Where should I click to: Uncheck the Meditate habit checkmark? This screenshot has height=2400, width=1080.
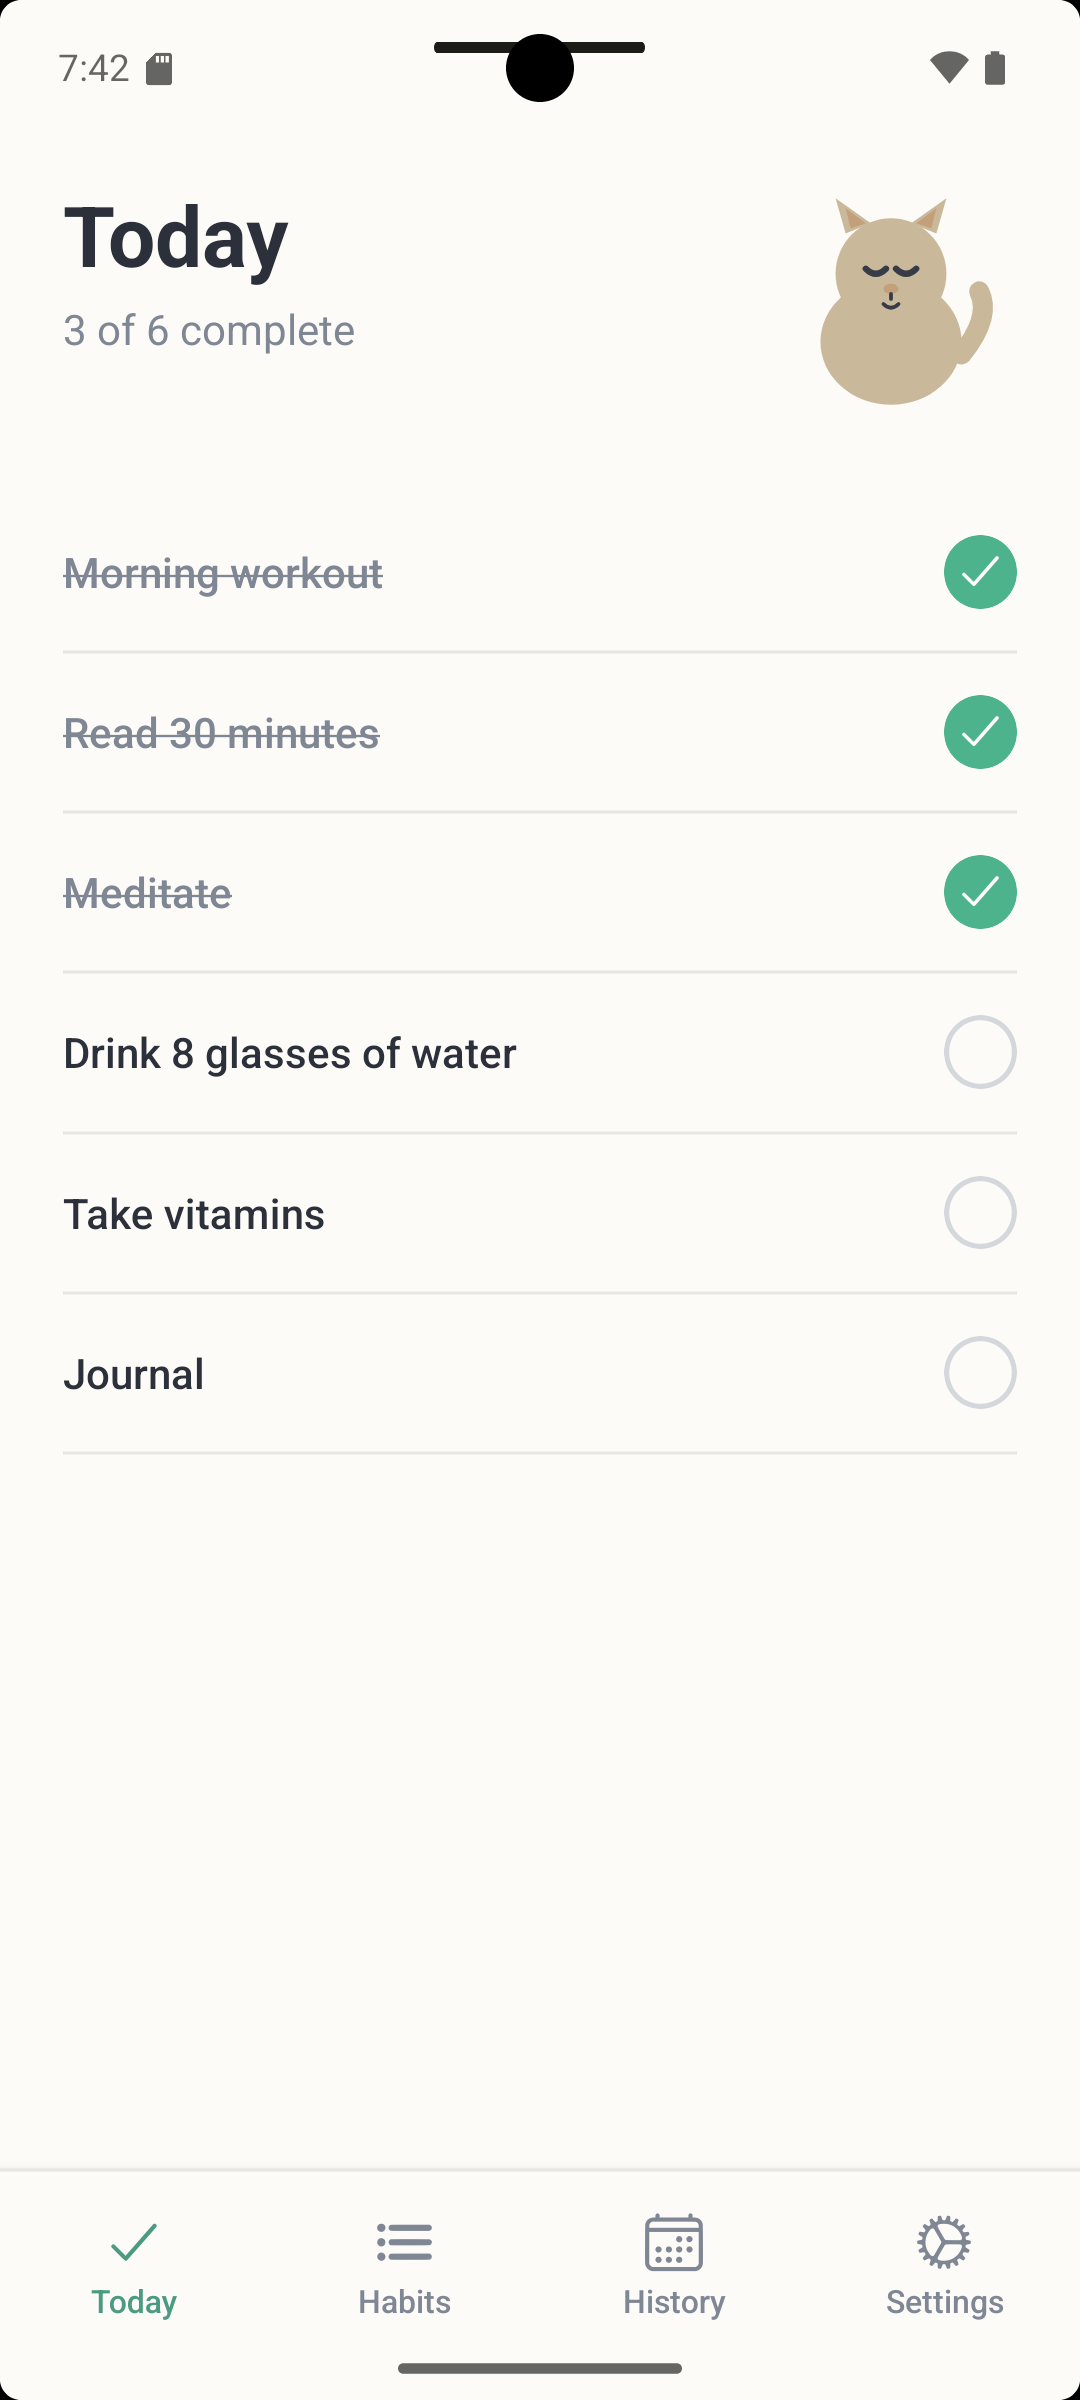coord(980,892)
